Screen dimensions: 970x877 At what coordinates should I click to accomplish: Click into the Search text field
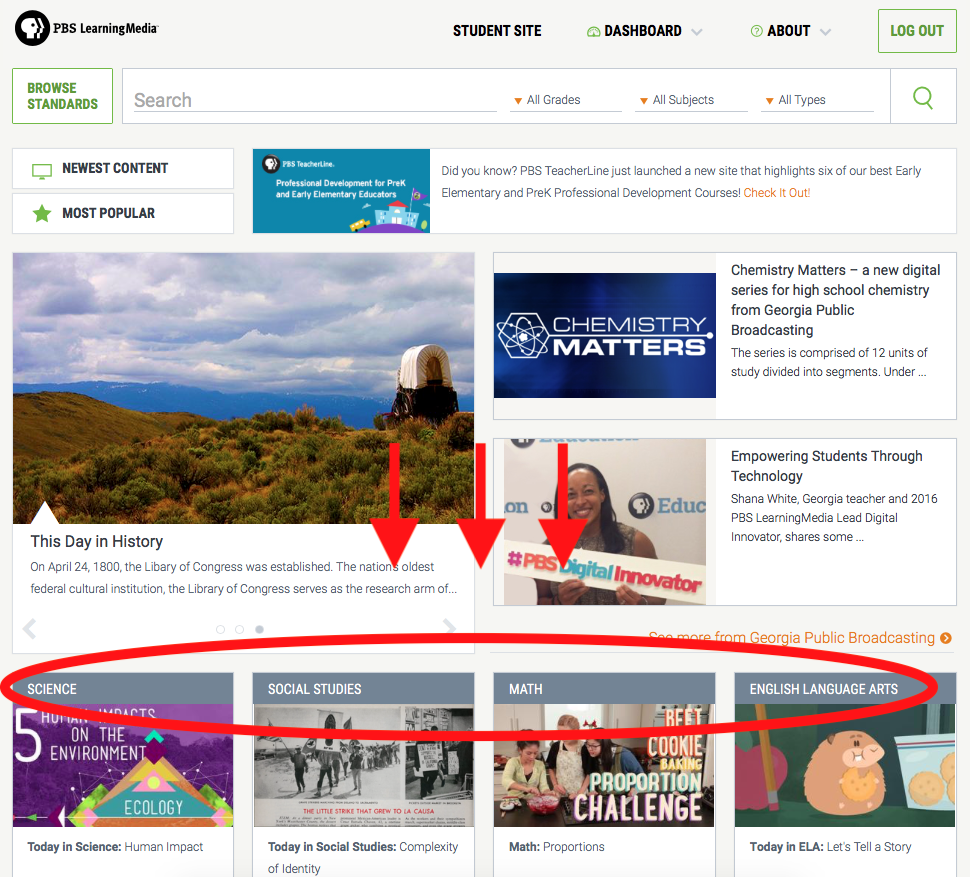[x=315, y=100]
